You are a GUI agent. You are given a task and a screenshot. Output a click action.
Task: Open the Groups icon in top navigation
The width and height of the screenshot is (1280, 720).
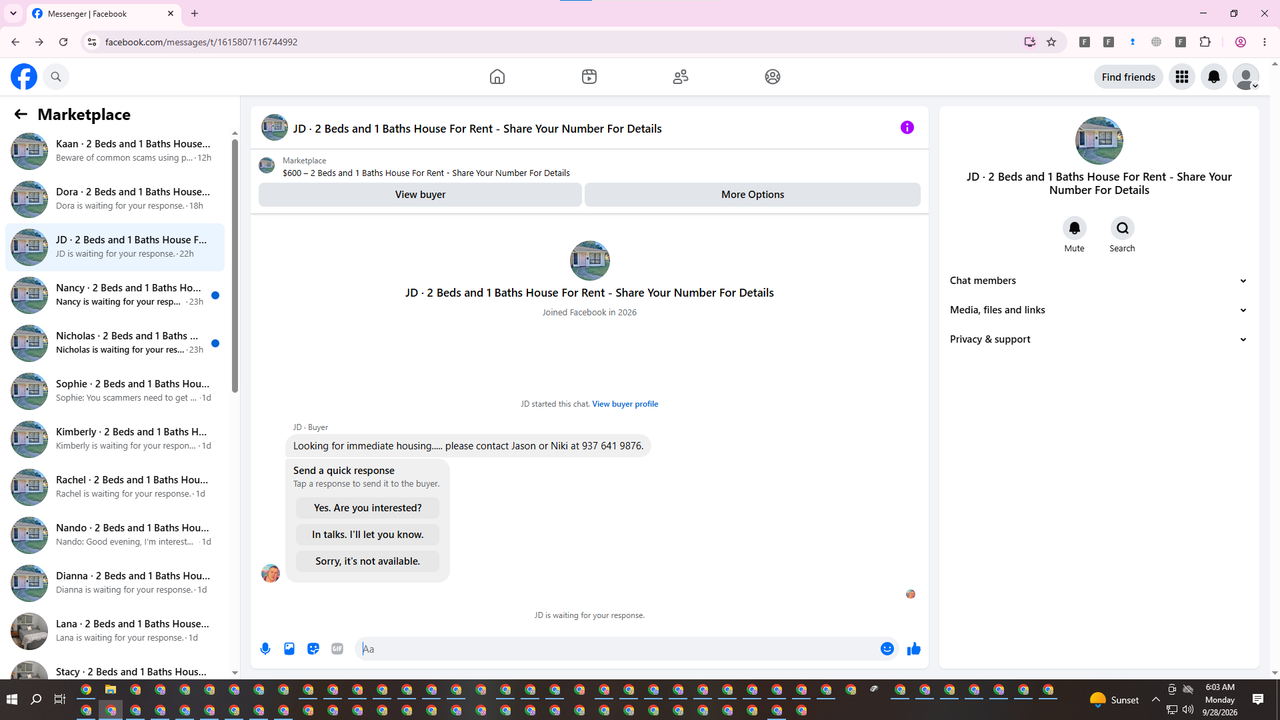773,77
